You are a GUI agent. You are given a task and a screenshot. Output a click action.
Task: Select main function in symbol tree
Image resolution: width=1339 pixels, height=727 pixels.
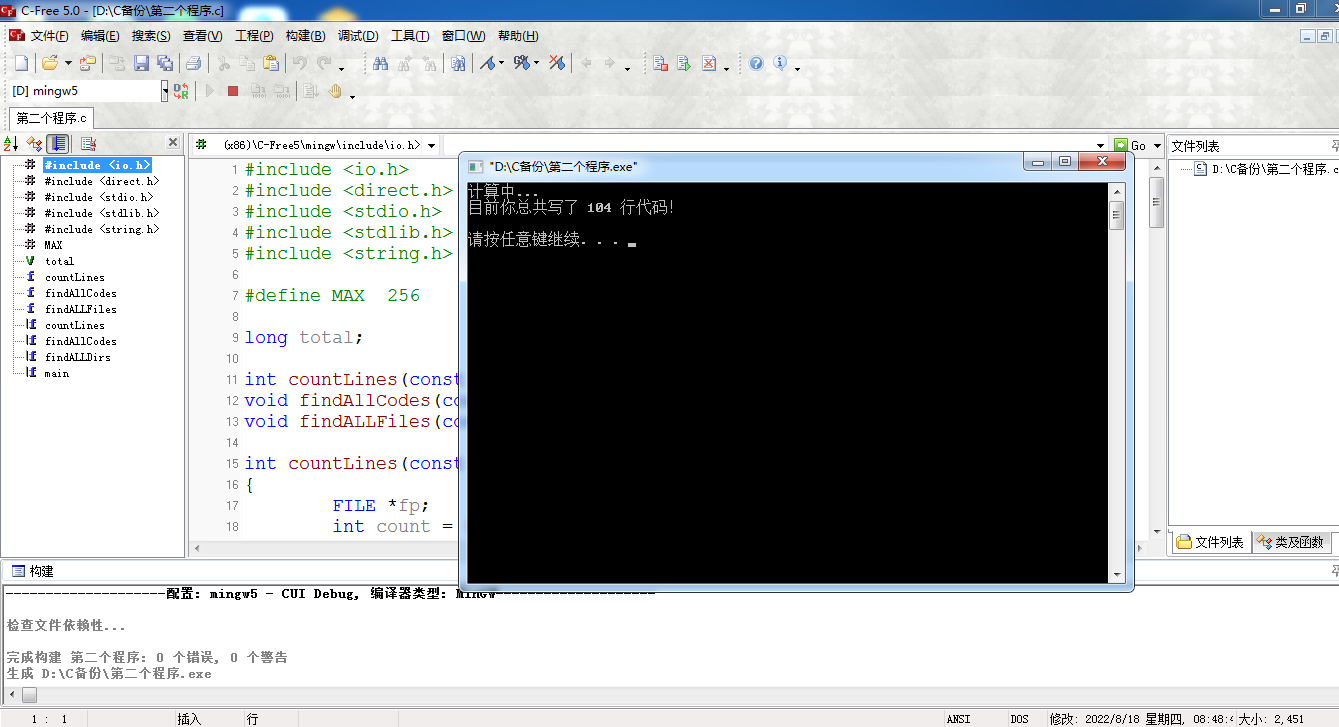[x=57, y=373]
